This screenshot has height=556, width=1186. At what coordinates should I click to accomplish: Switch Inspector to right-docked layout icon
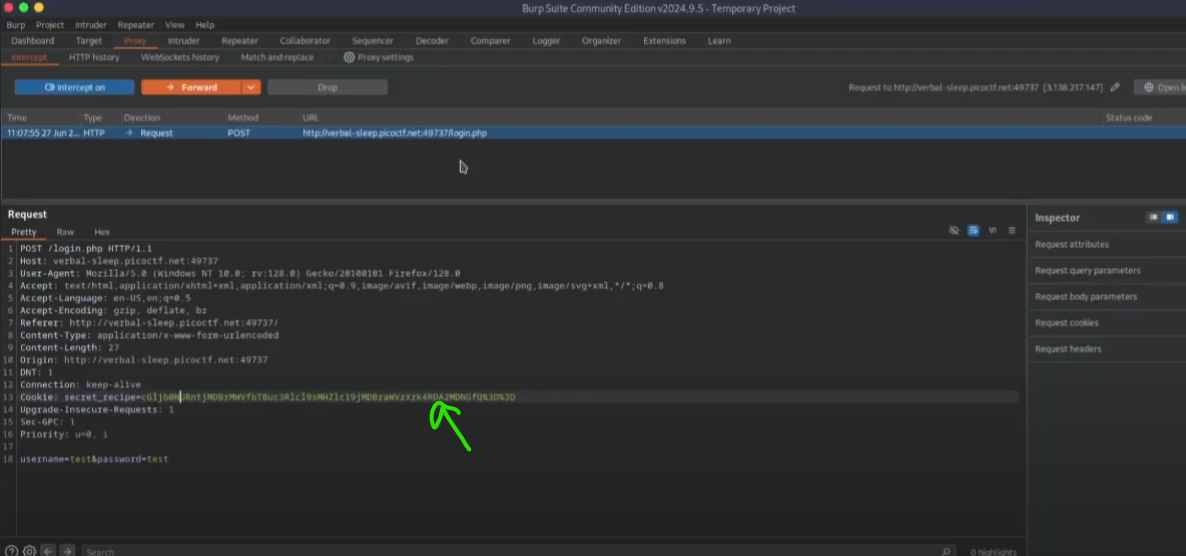(x=1170, y=217)
